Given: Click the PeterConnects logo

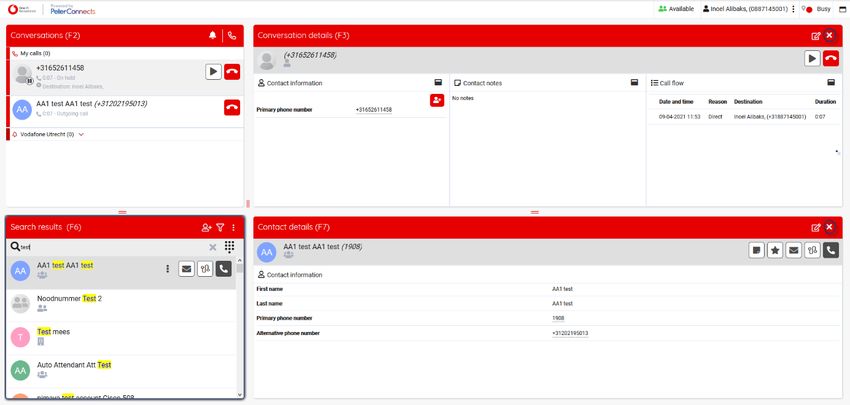Looking at the screenshot, I should 73,9.
